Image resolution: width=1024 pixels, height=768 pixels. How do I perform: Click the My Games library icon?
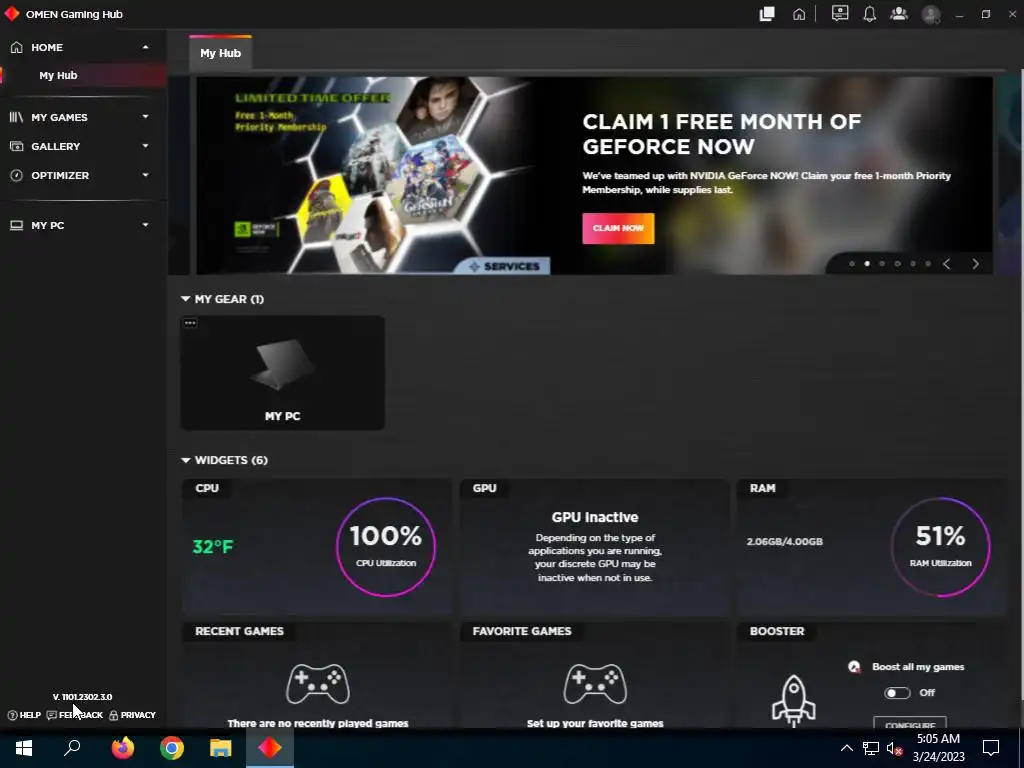[16, 117]
